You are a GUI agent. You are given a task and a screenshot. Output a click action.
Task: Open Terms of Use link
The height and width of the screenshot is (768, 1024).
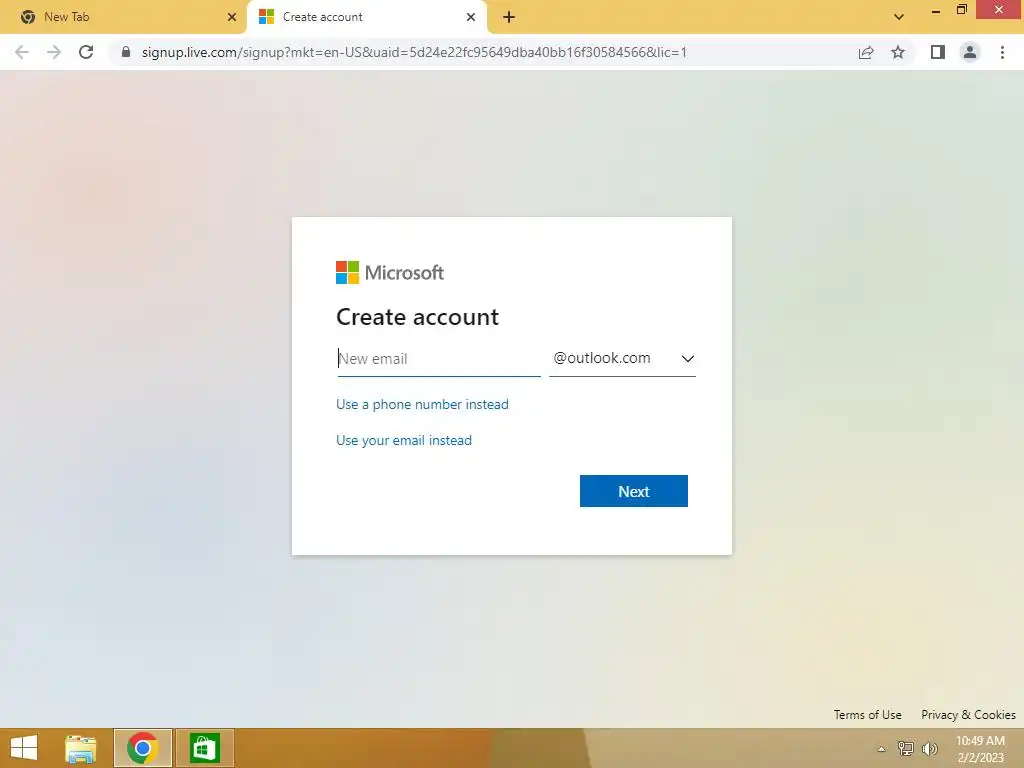click(867, 714)
